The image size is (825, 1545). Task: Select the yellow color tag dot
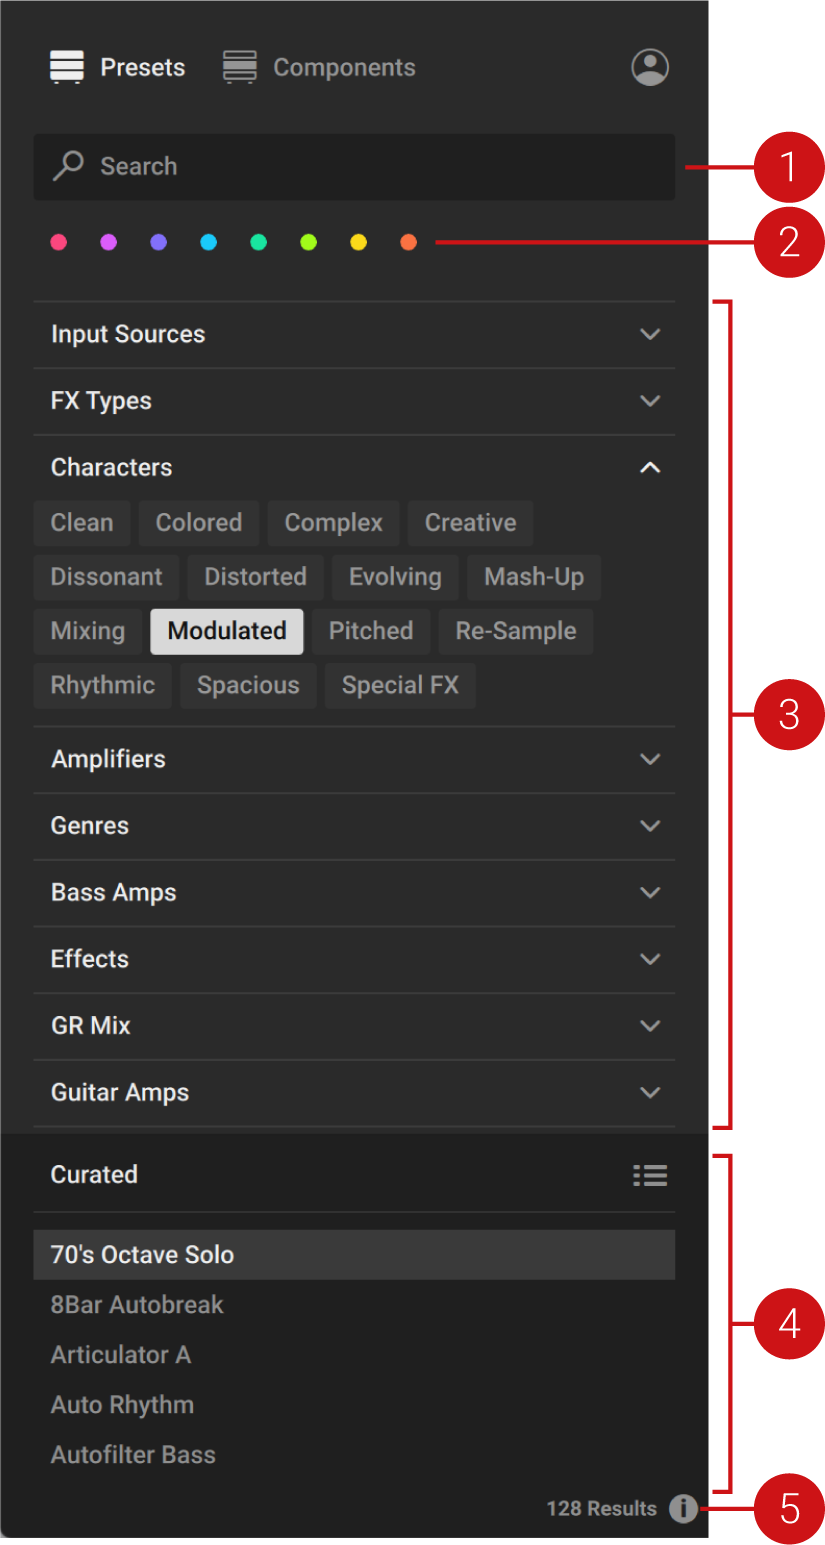pos(358,242)
